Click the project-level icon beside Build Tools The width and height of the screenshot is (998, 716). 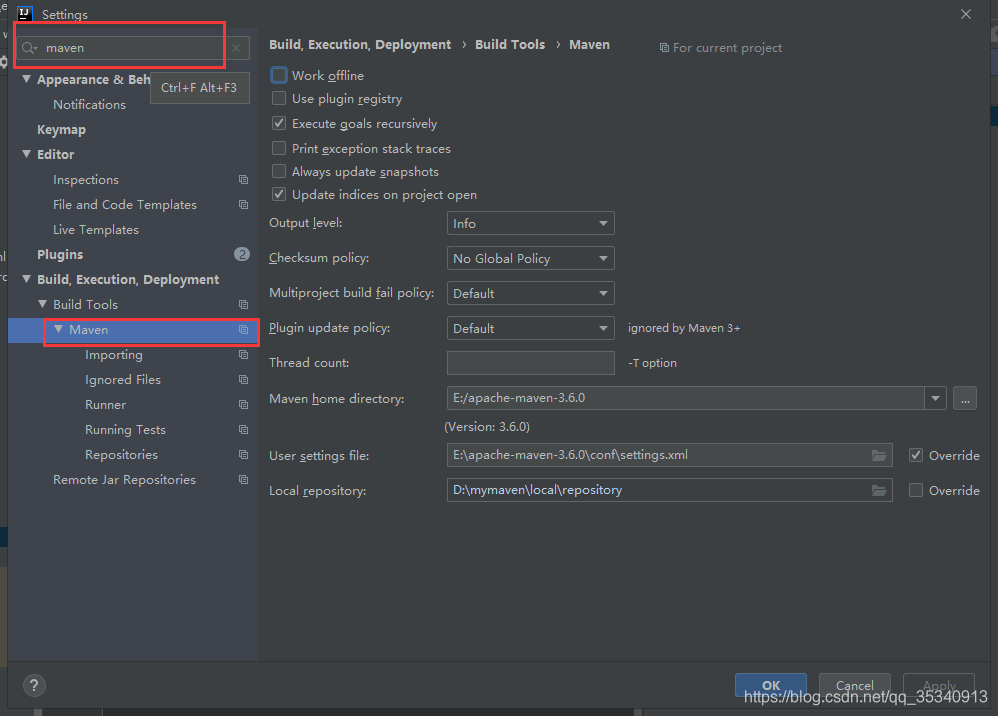click(243, 304)
